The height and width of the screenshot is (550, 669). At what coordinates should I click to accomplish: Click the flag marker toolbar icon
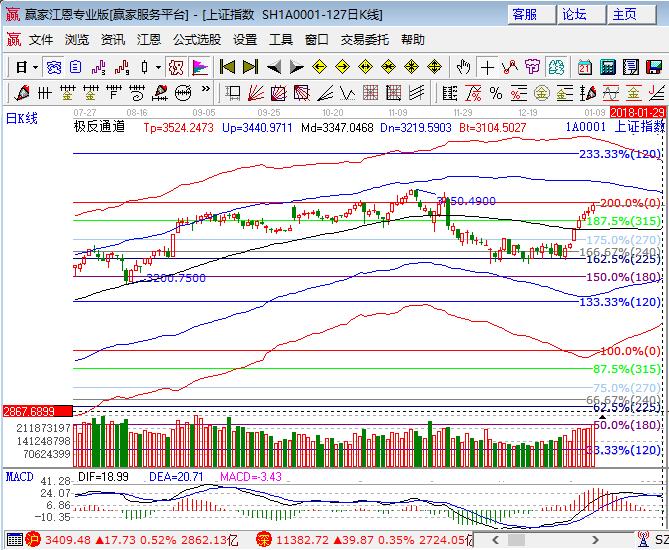point(200,67)
